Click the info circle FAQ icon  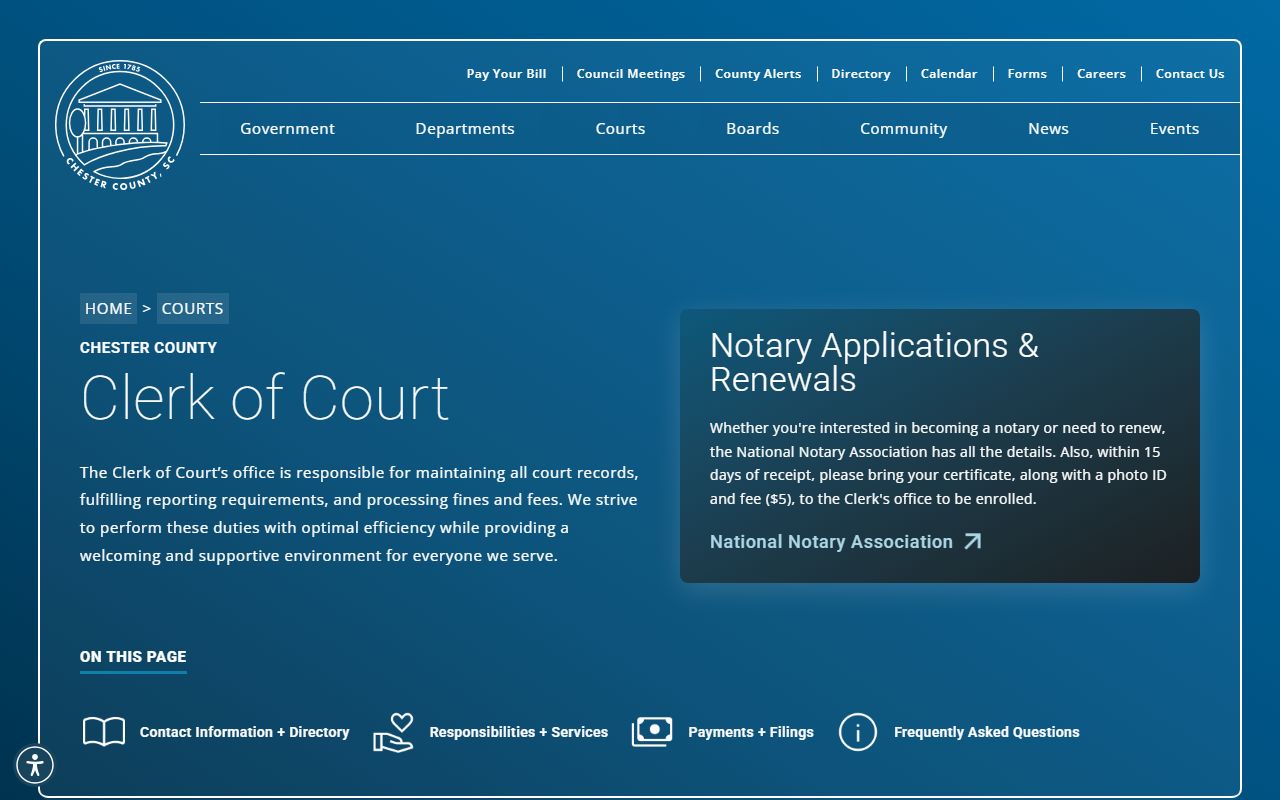pyautogui.click(x=857, y=732)
